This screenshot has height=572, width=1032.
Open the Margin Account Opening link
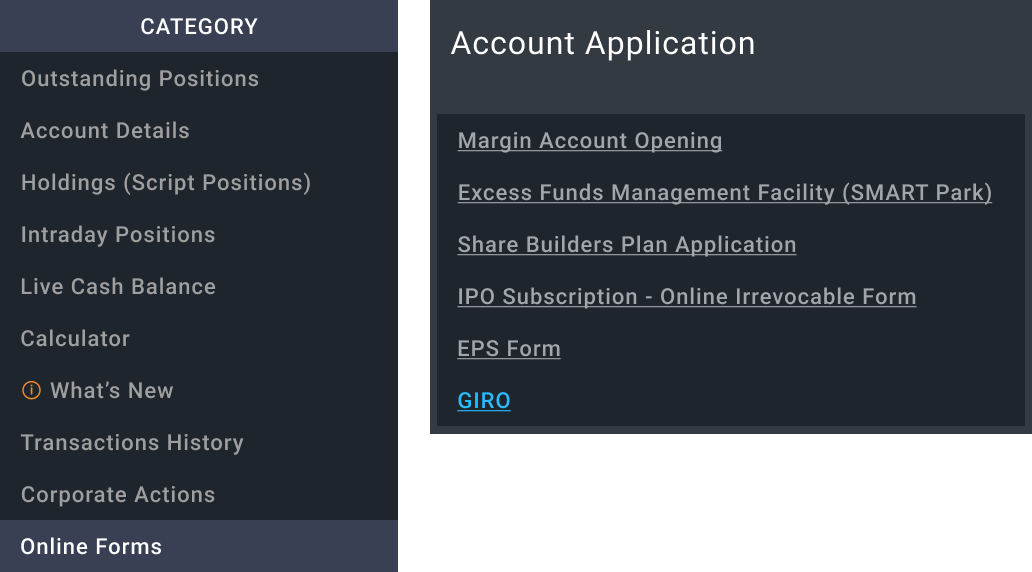tap(590, 141)
